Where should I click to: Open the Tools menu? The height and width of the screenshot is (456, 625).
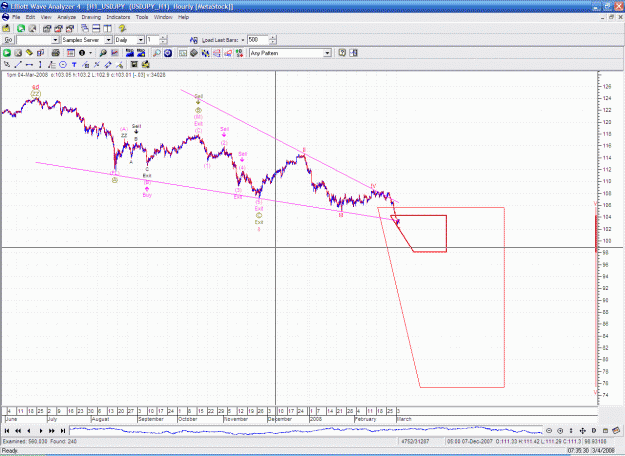tap(142, 18)
